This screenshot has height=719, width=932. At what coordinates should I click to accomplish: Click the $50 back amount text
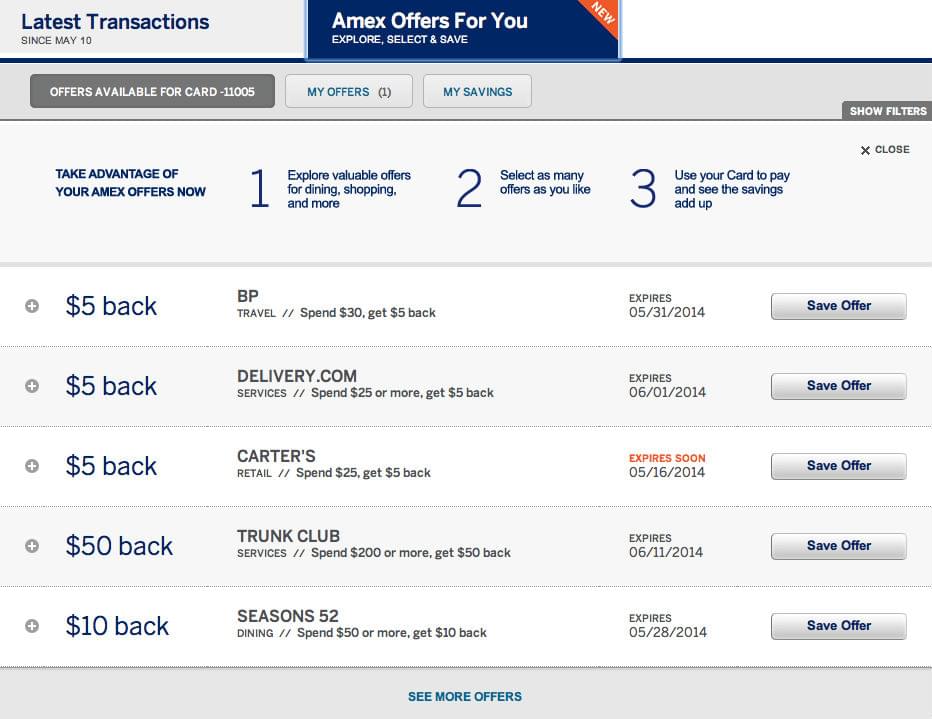119,546
